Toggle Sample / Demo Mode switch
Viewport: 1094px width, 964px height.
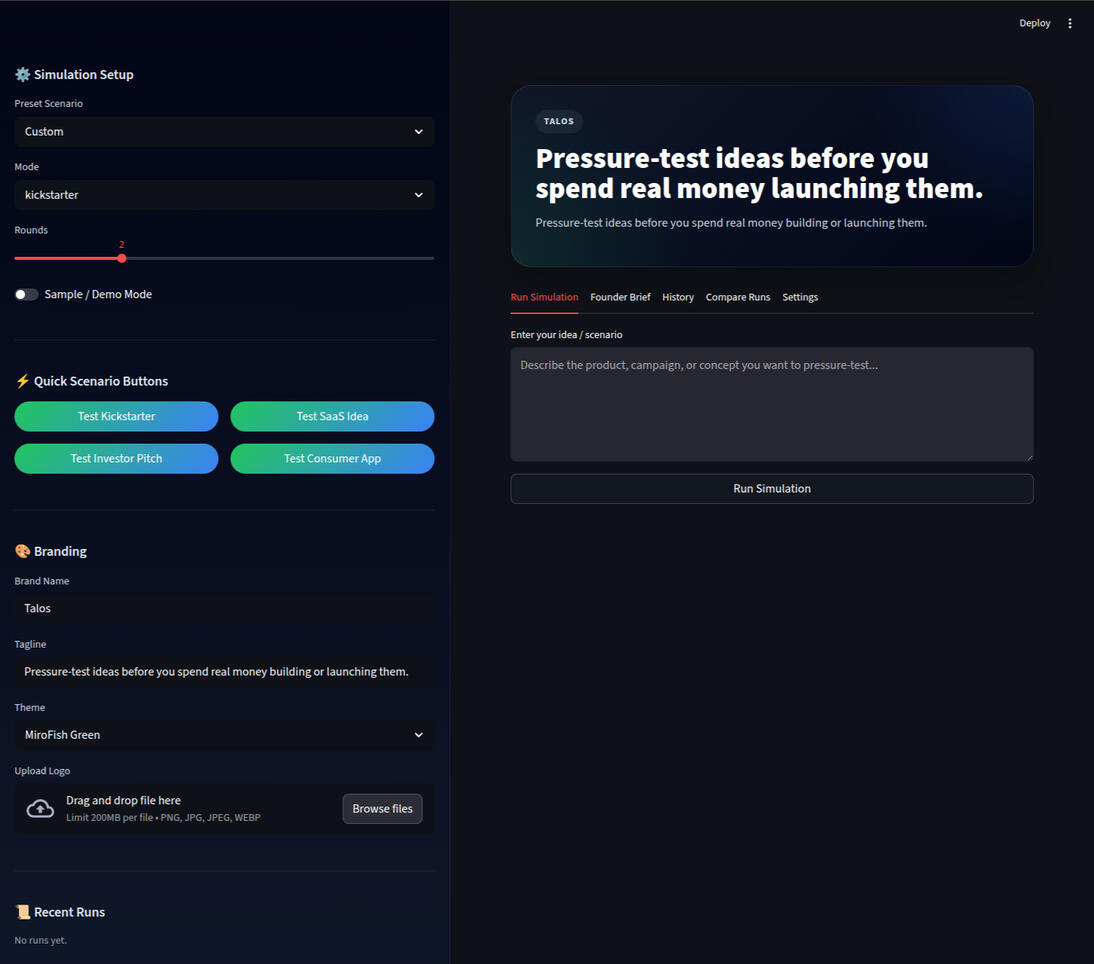pos(27,294)
